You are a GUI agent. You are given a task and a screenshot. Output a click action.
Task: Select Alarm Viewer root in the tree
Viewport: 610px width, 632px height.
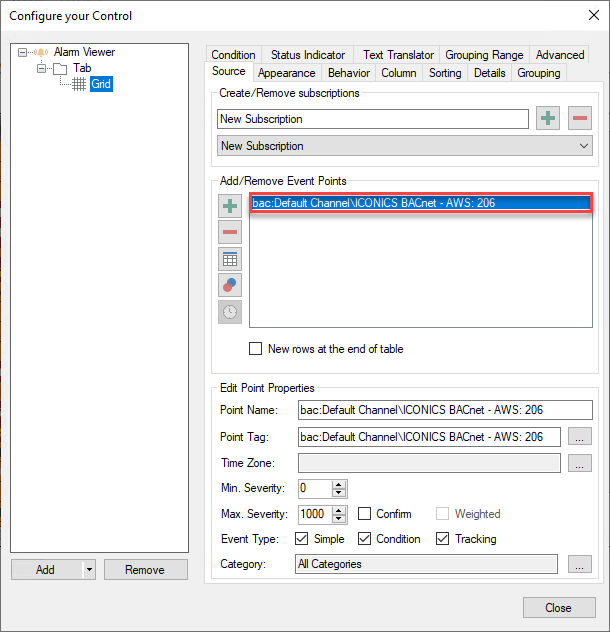point(84,52)
